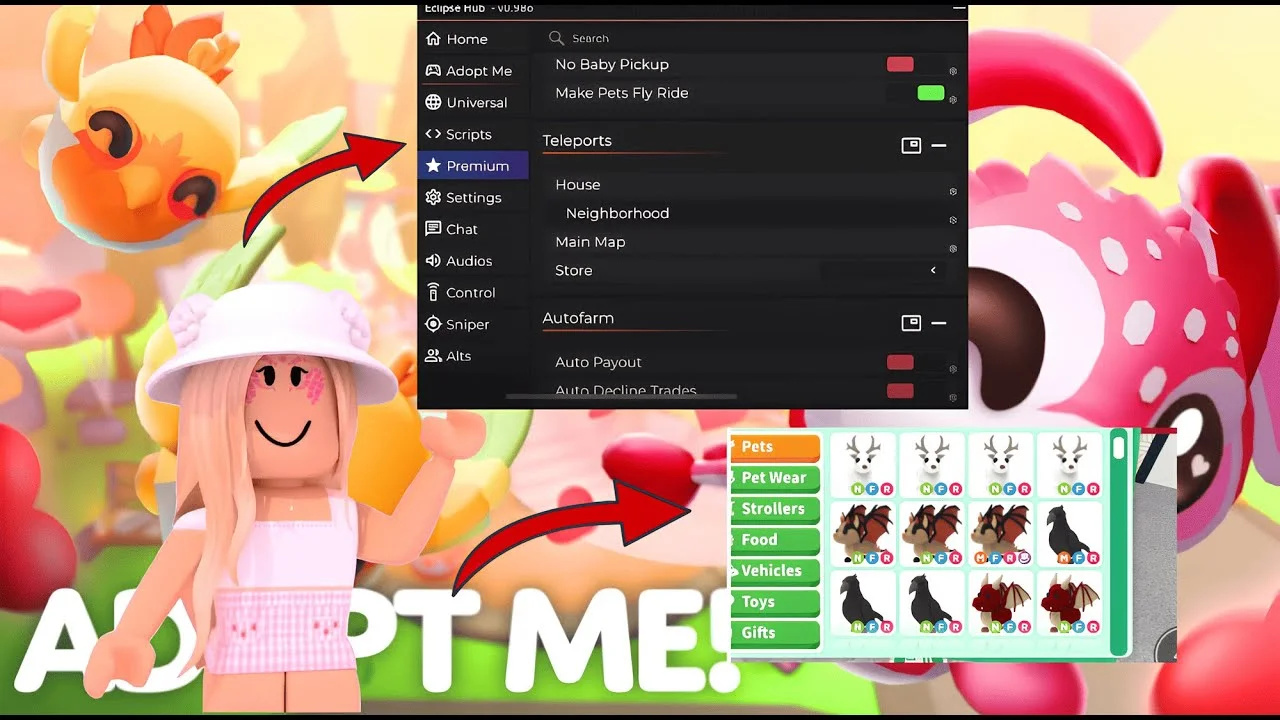
Task: Select the Pet Wear inventory tab
Action: point(774,478)
